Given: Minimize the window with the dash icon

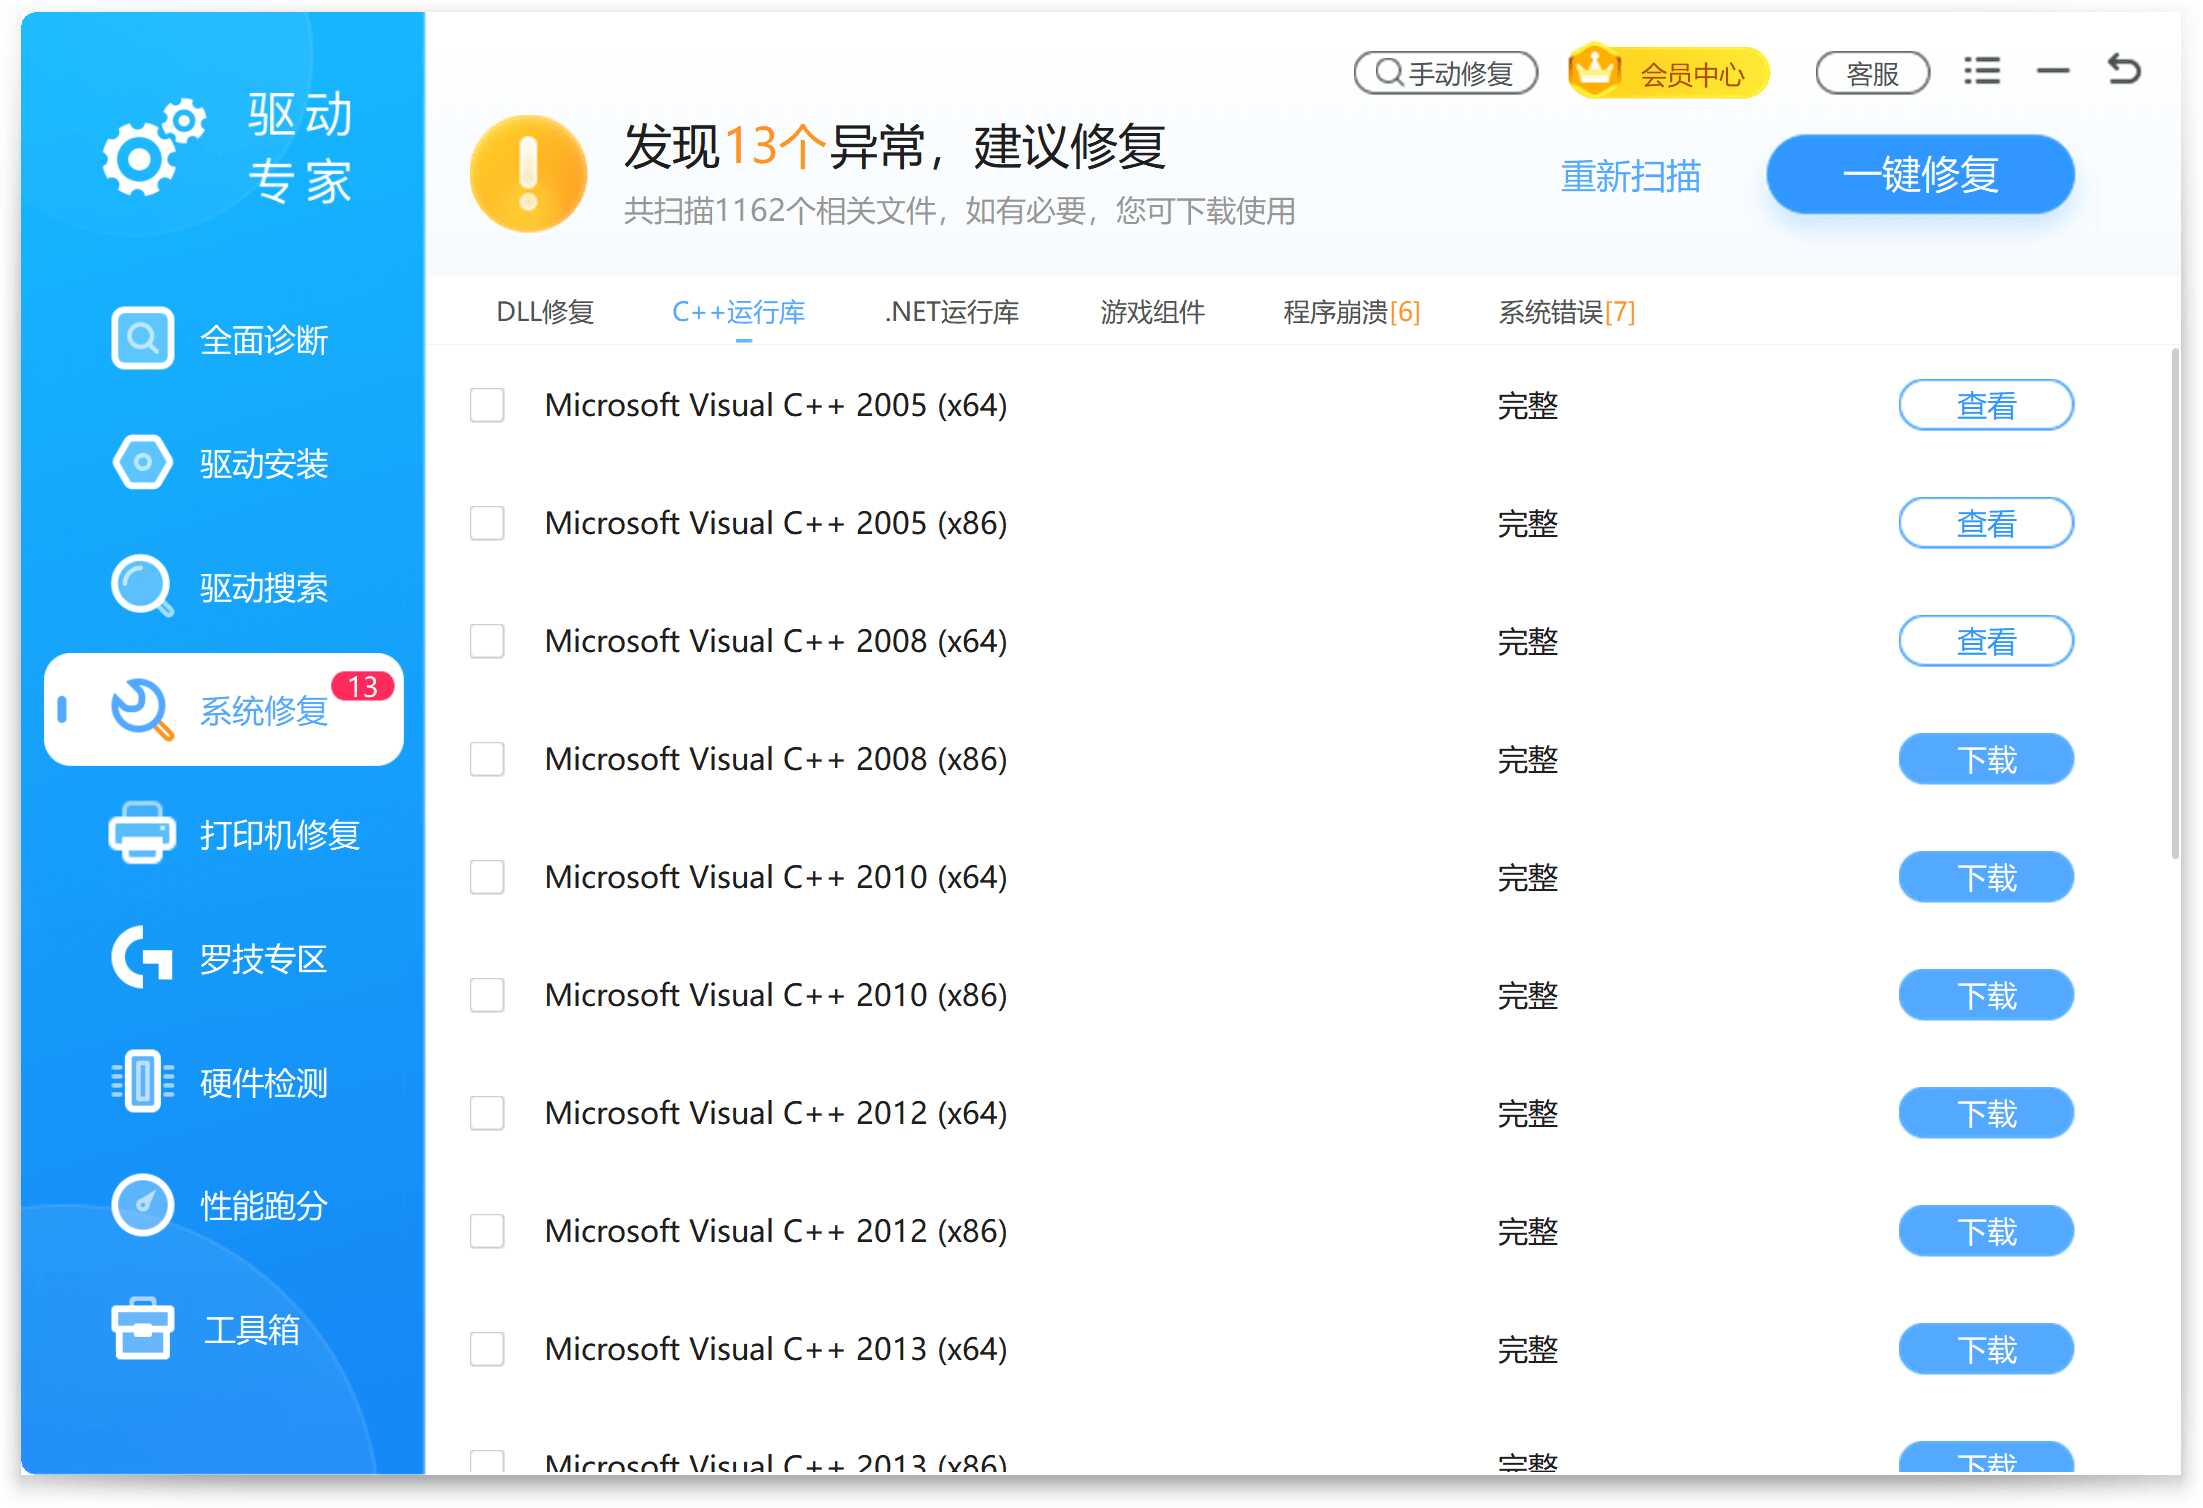Looking at the screenshot, I should pyautogui.click(x=2053, y=71).
